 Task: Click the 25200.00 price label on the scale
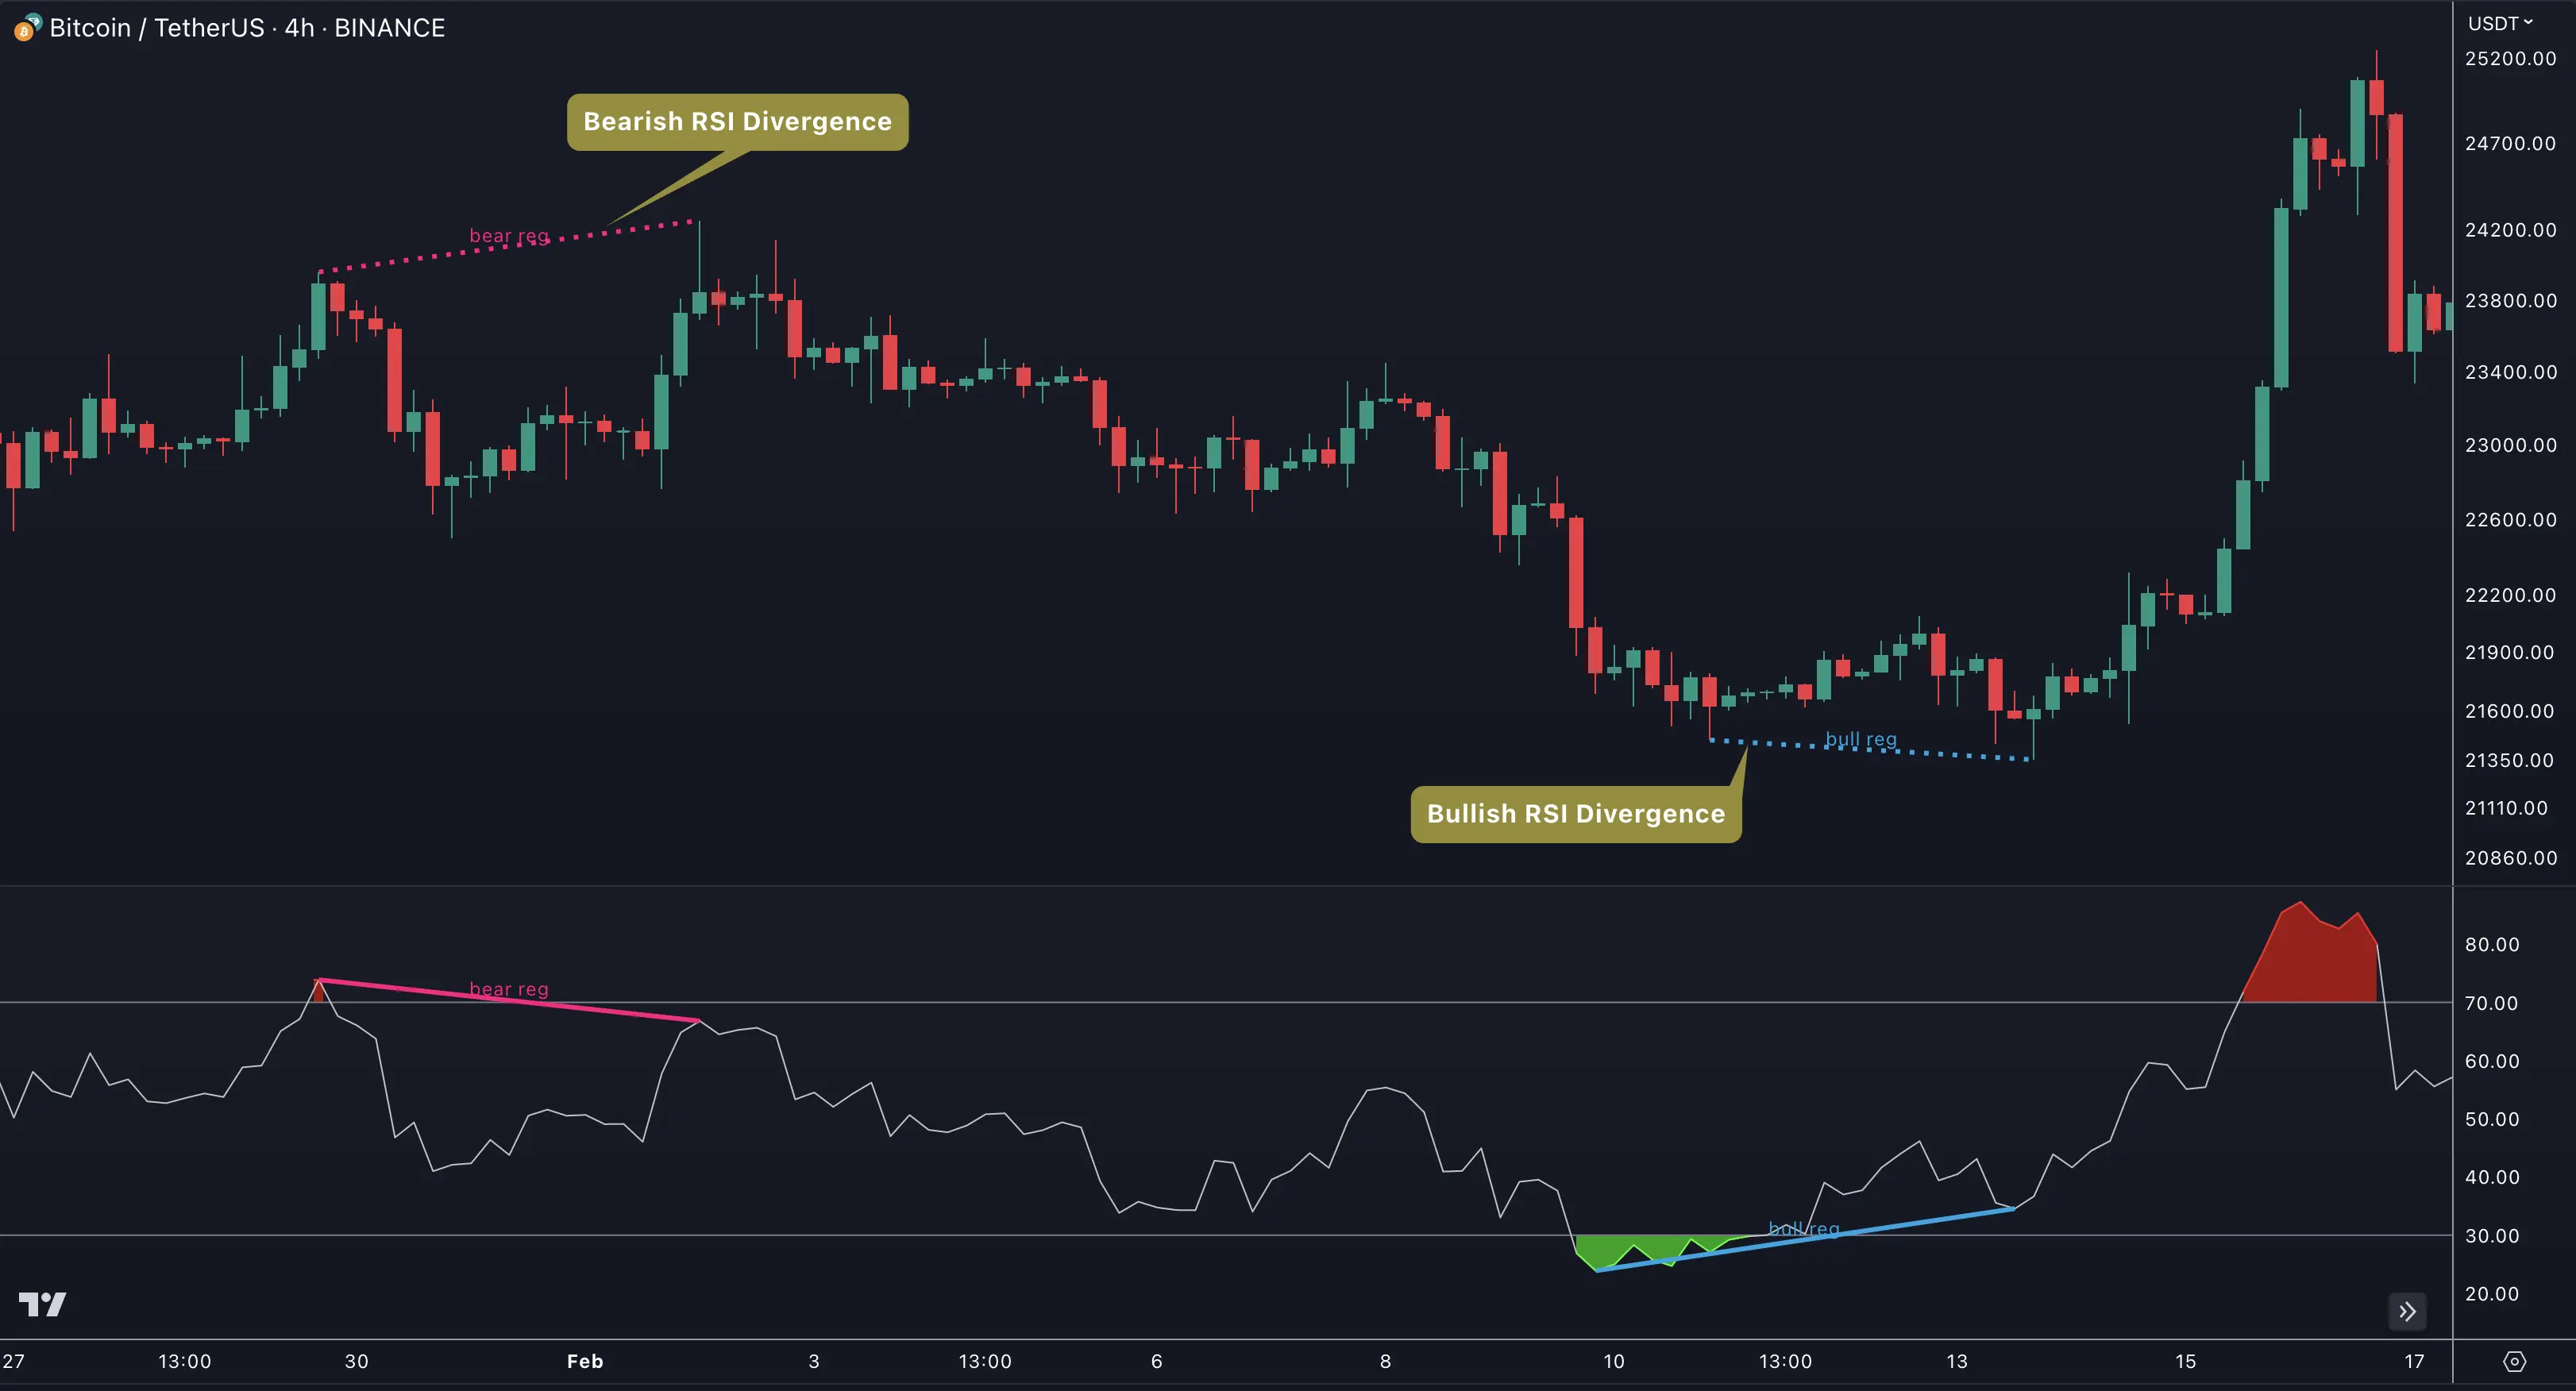click(2510, 58)
